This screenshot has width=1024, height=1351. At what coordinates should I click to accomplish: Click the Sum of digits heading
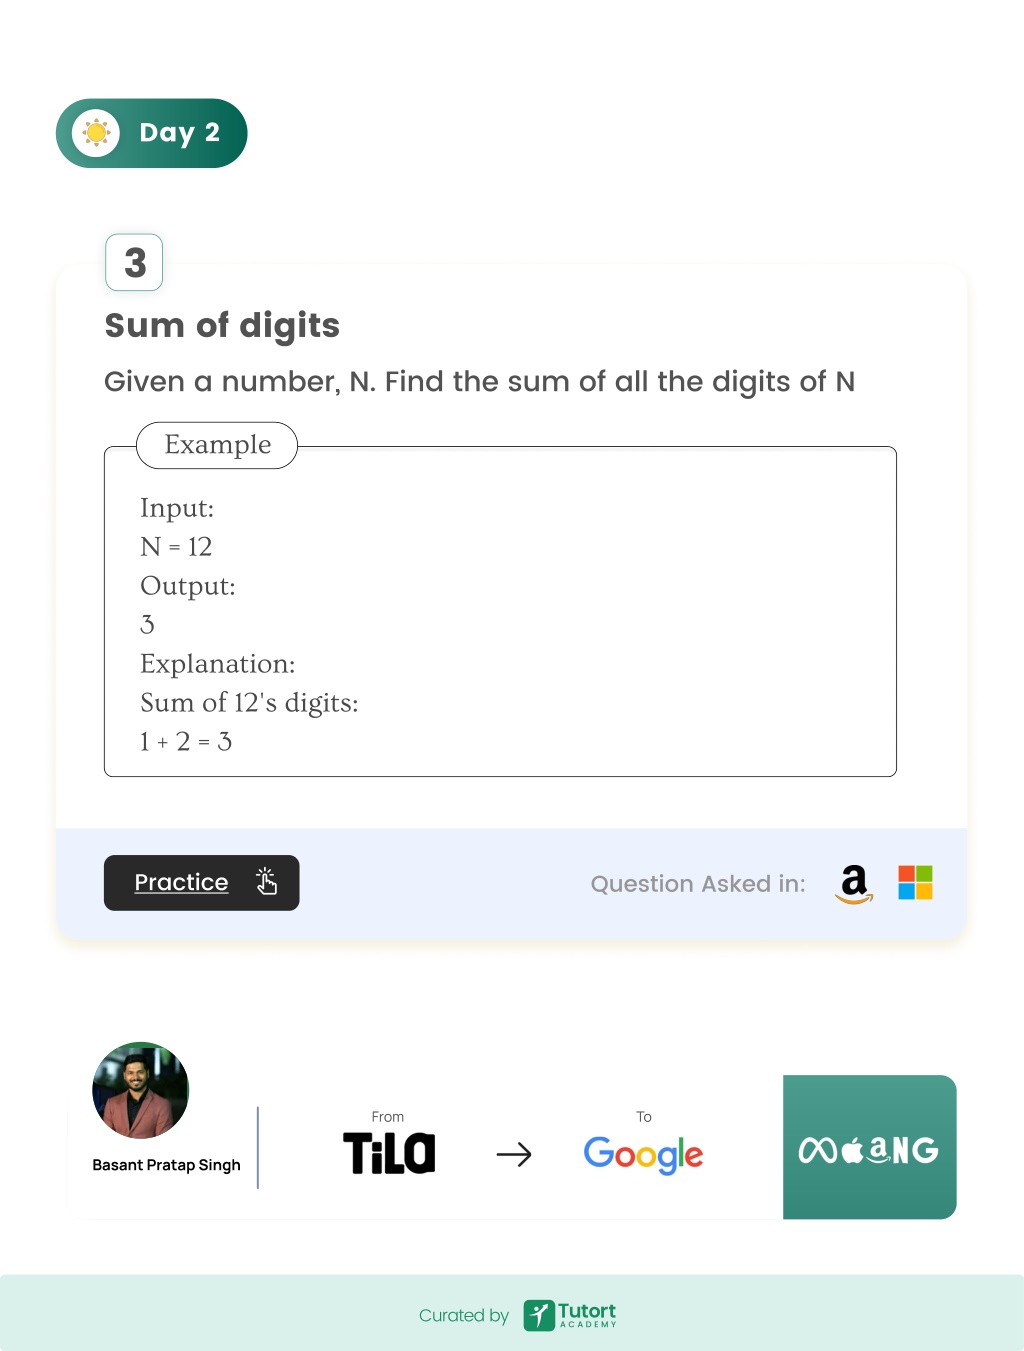point(222,326)
